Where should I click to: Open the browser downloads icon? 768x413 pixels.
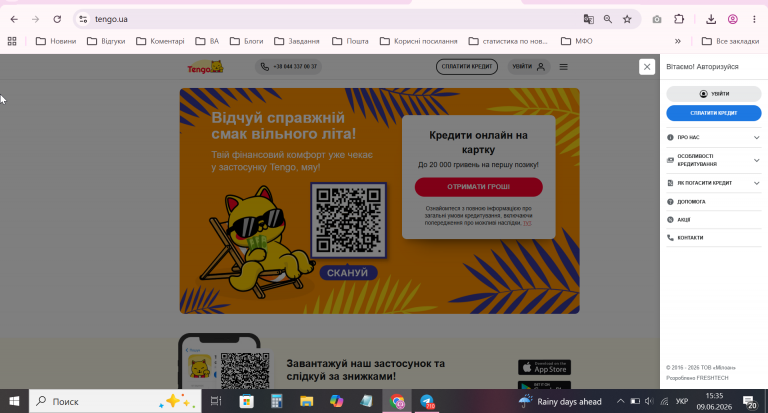711,19
